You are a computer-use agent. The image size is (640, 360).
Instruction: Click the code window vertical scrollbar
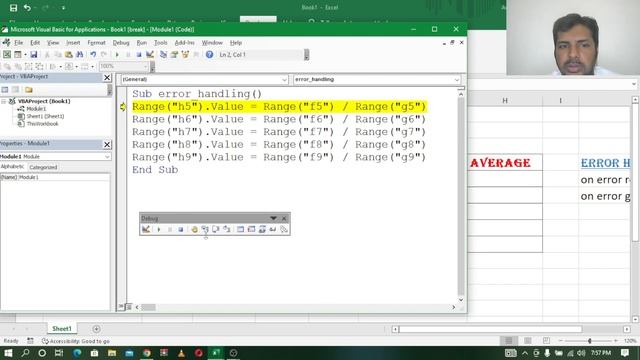pos(461,197)
